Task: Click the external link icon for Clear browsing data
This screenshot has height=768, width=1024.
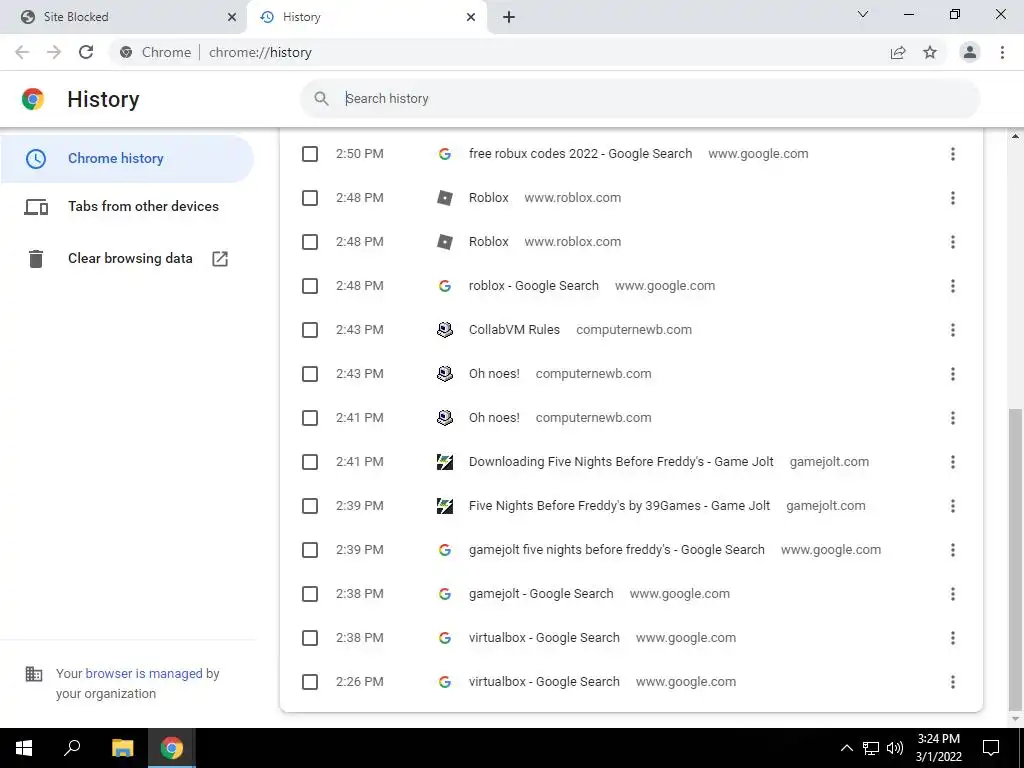Action: point(220,259)
